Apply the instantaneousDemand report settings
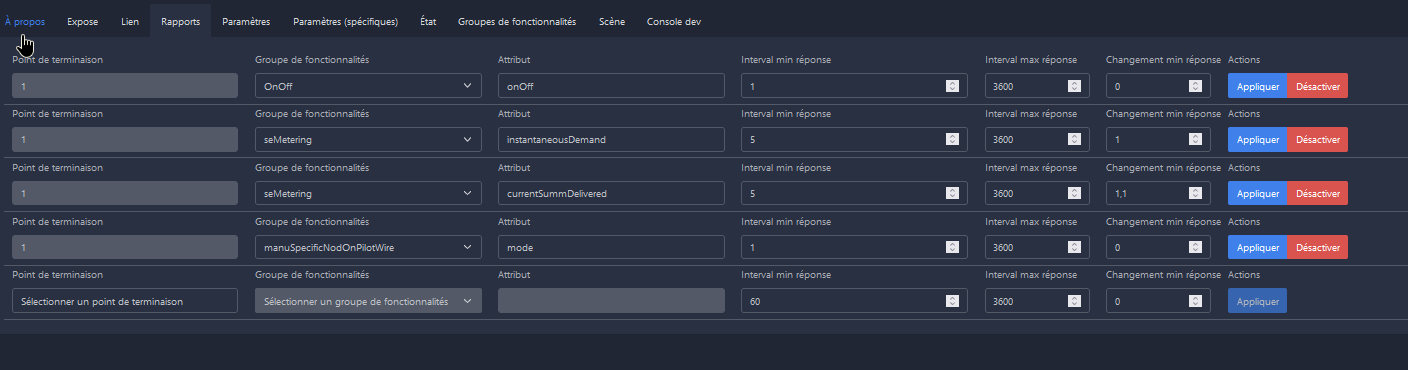This screenshot has width=1408, height=370. click(1258, 139)
